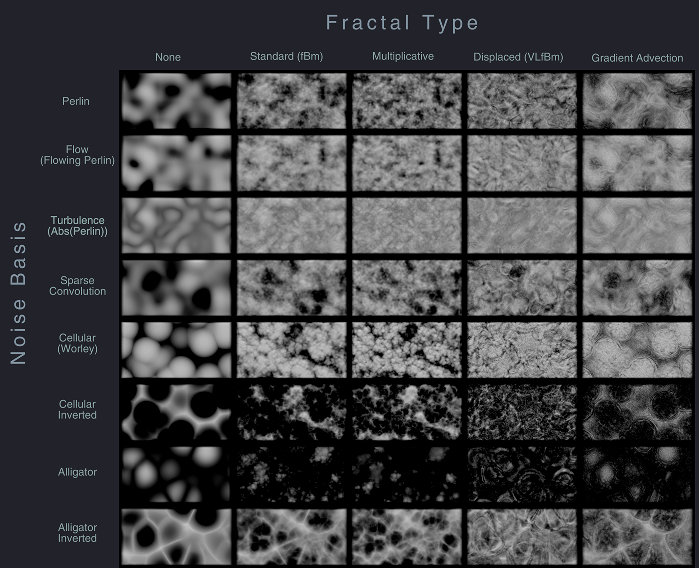Select the Cellular Inverted Multiplicative thumbnail
The image size is (699, 568).
click(x=407, y=412)
